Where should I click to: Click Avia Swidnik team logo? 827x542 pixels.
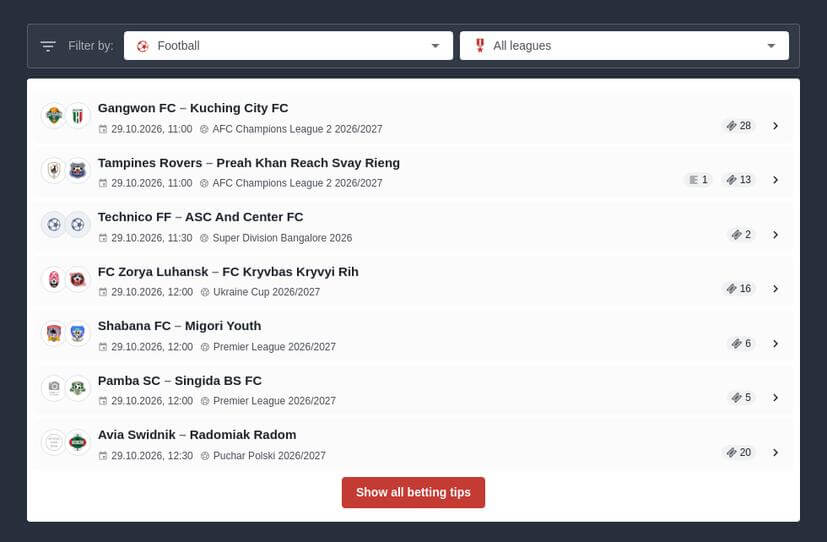coord(54,442)
